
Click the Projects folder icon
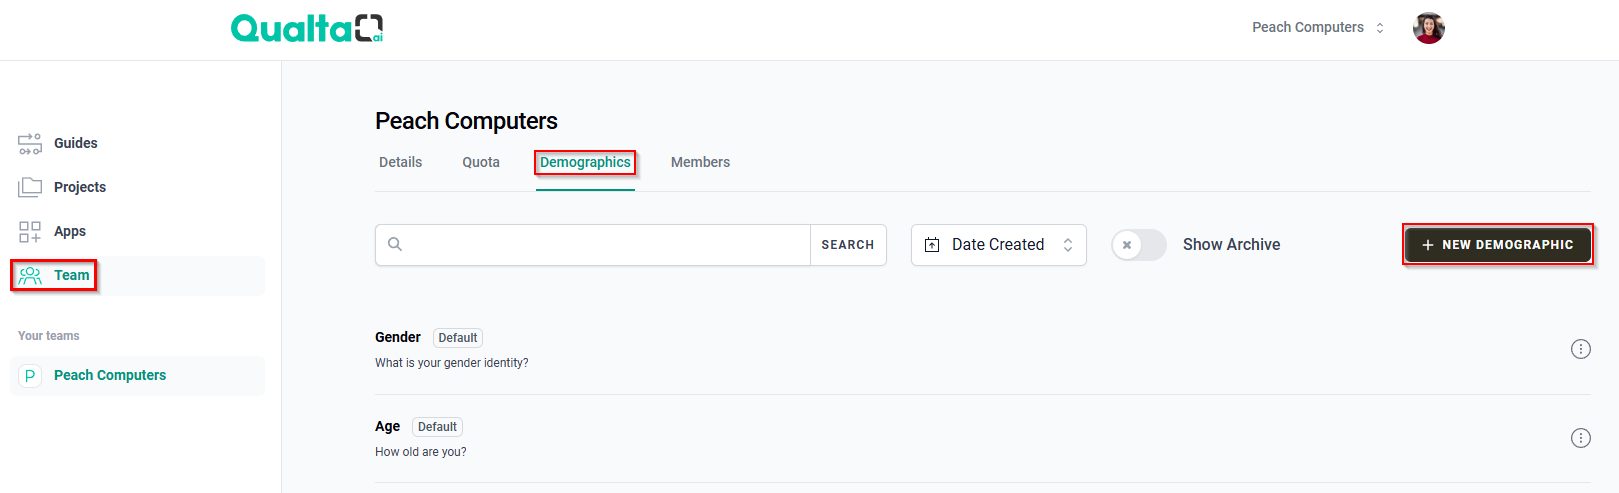[x=30, y=187]
